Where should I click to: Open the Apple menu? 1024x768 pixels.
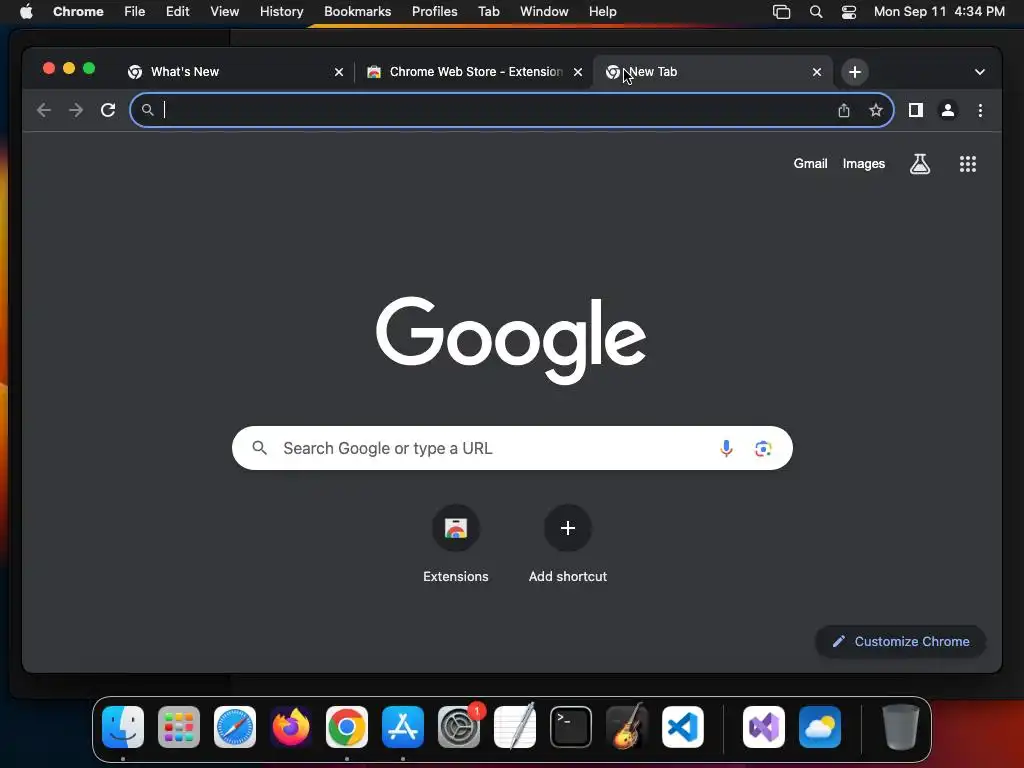point(26,12)
